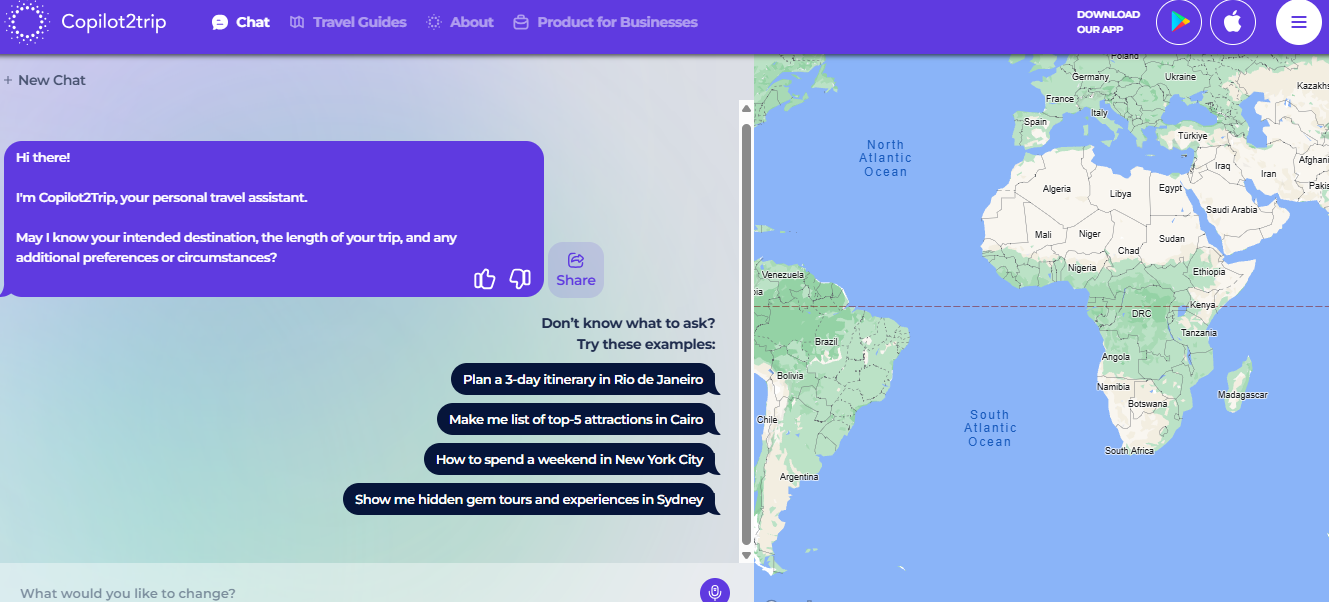Activate the microphone voice input
This screenshot has width=1329, height=602.
pos(715,592)
